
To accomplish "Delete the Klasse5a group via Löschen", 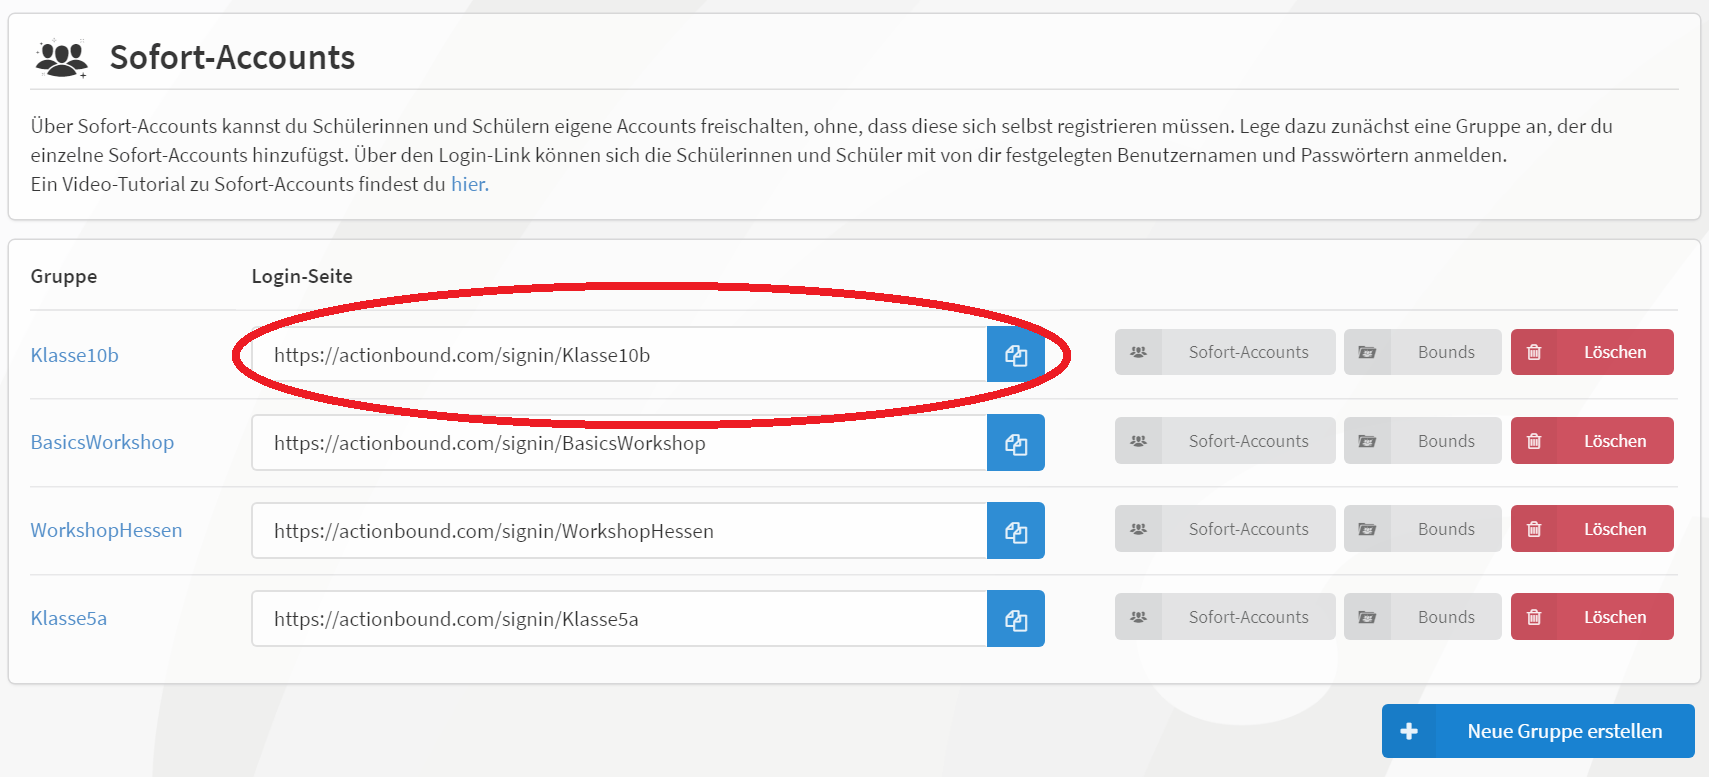I will coord(1592,617).
